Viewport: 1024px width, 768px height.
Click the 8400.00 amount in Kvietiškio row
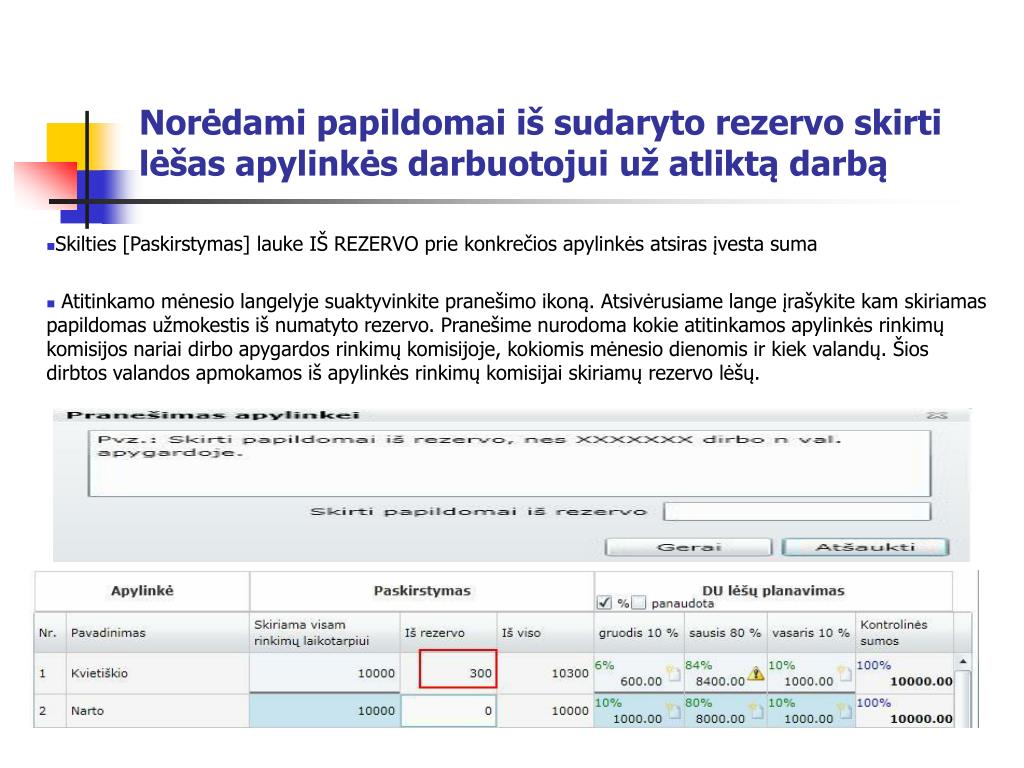[x=720, y=681]
